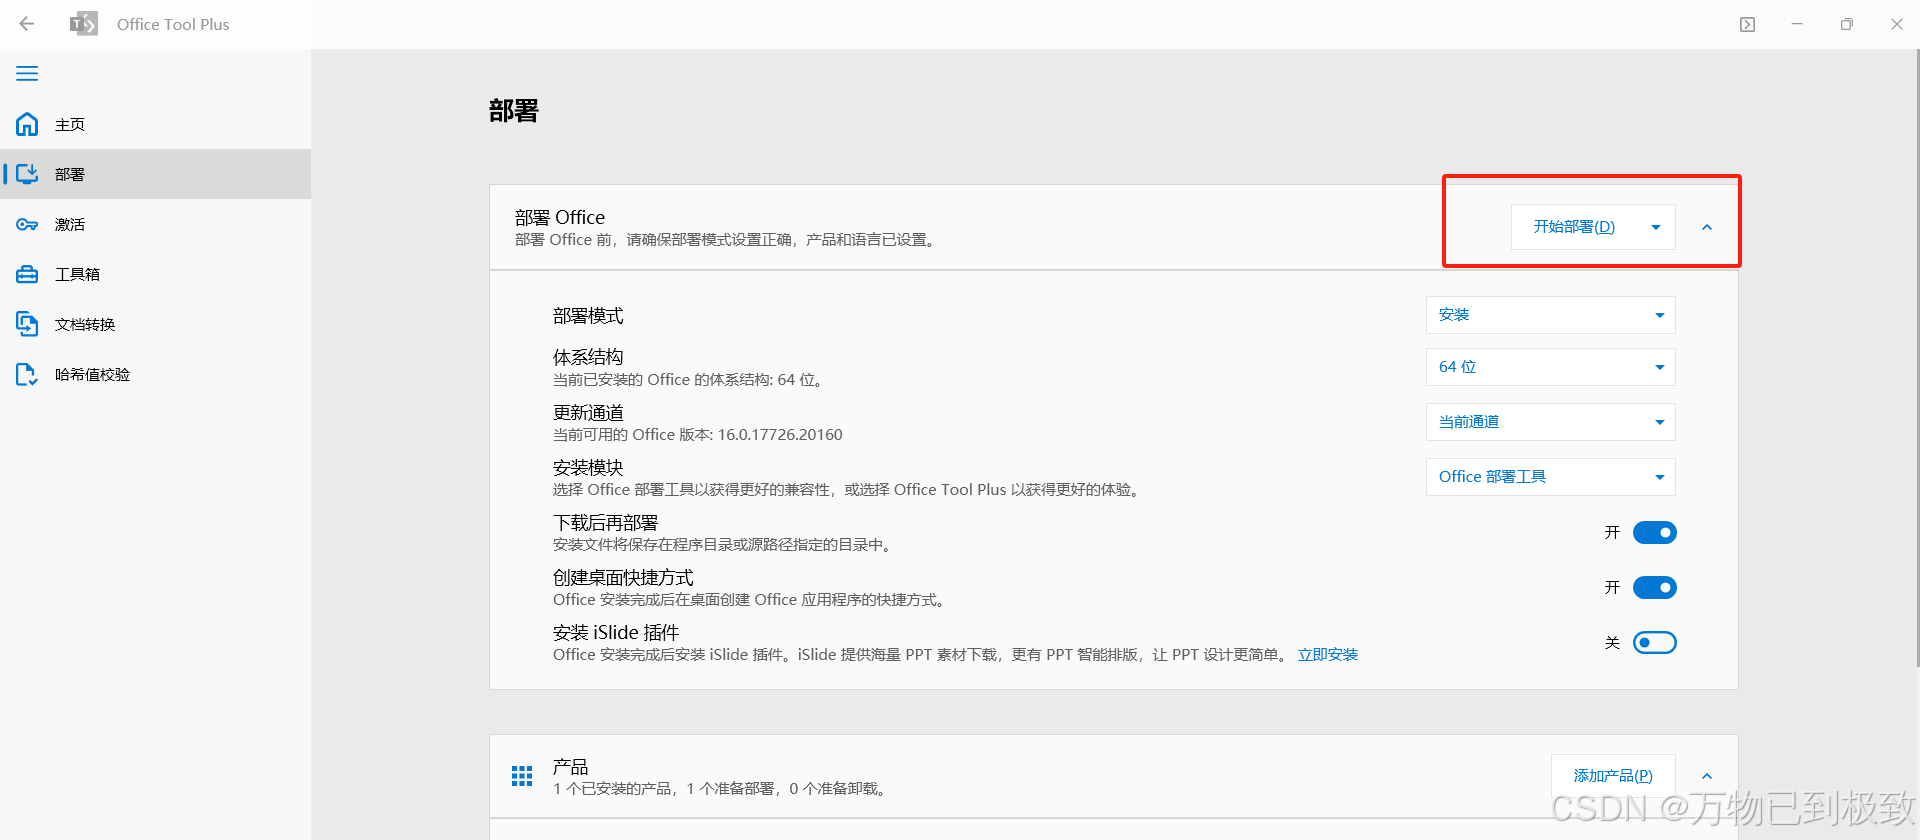Click the 开始部署(D) button
The height and width of the screenshot is (840, 1920).
pyautogui.click(x=1574, y=227)
